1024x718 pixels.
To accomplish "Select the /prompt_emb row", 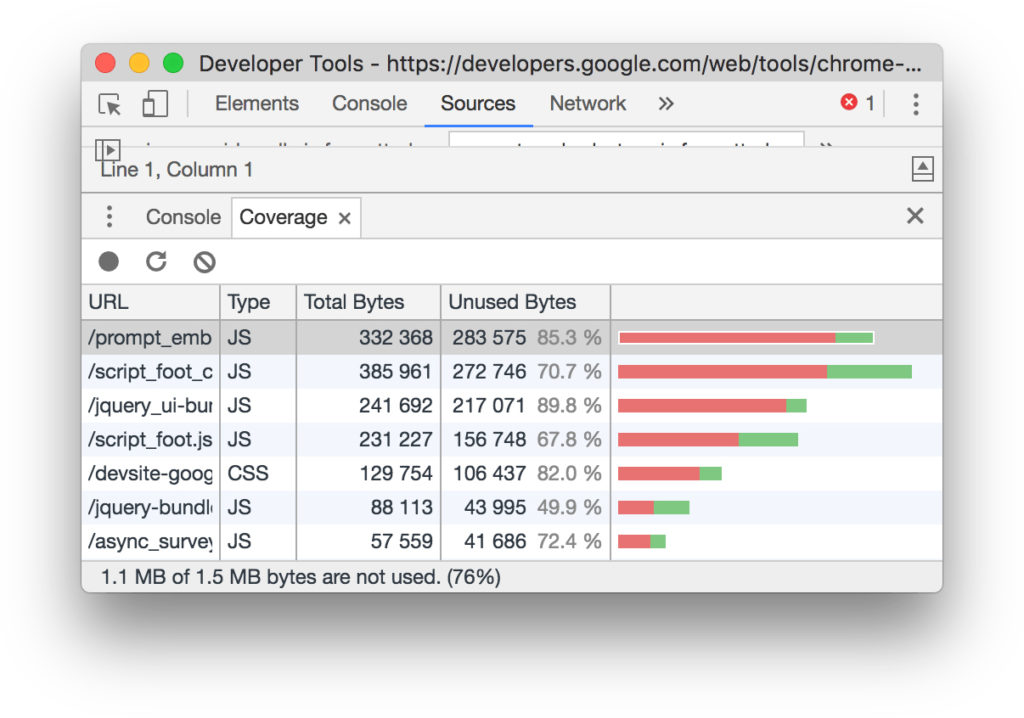I will tap(512, 337).
